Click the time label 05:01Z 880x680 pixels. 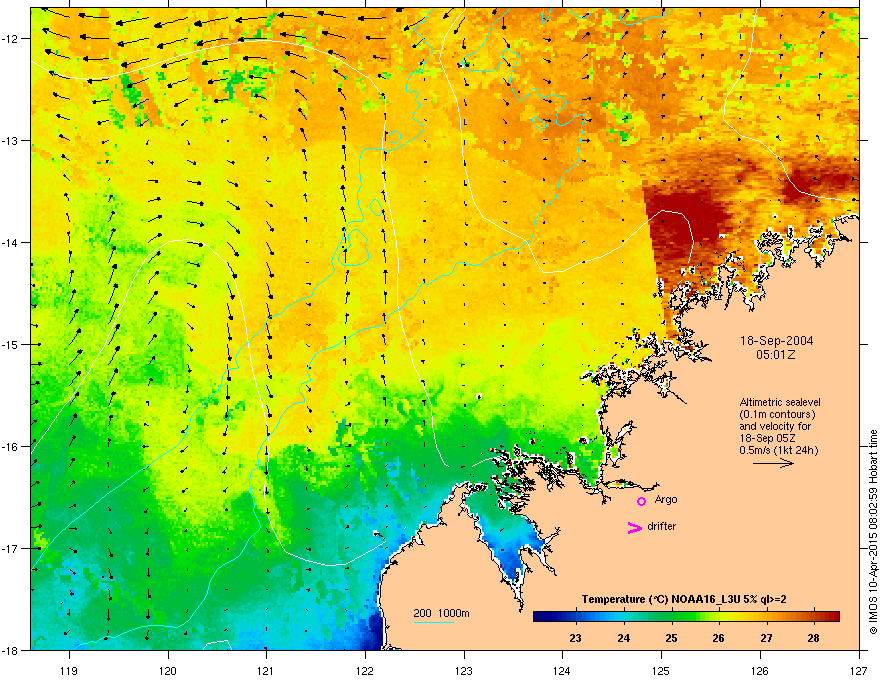click(x=776, y=355)
